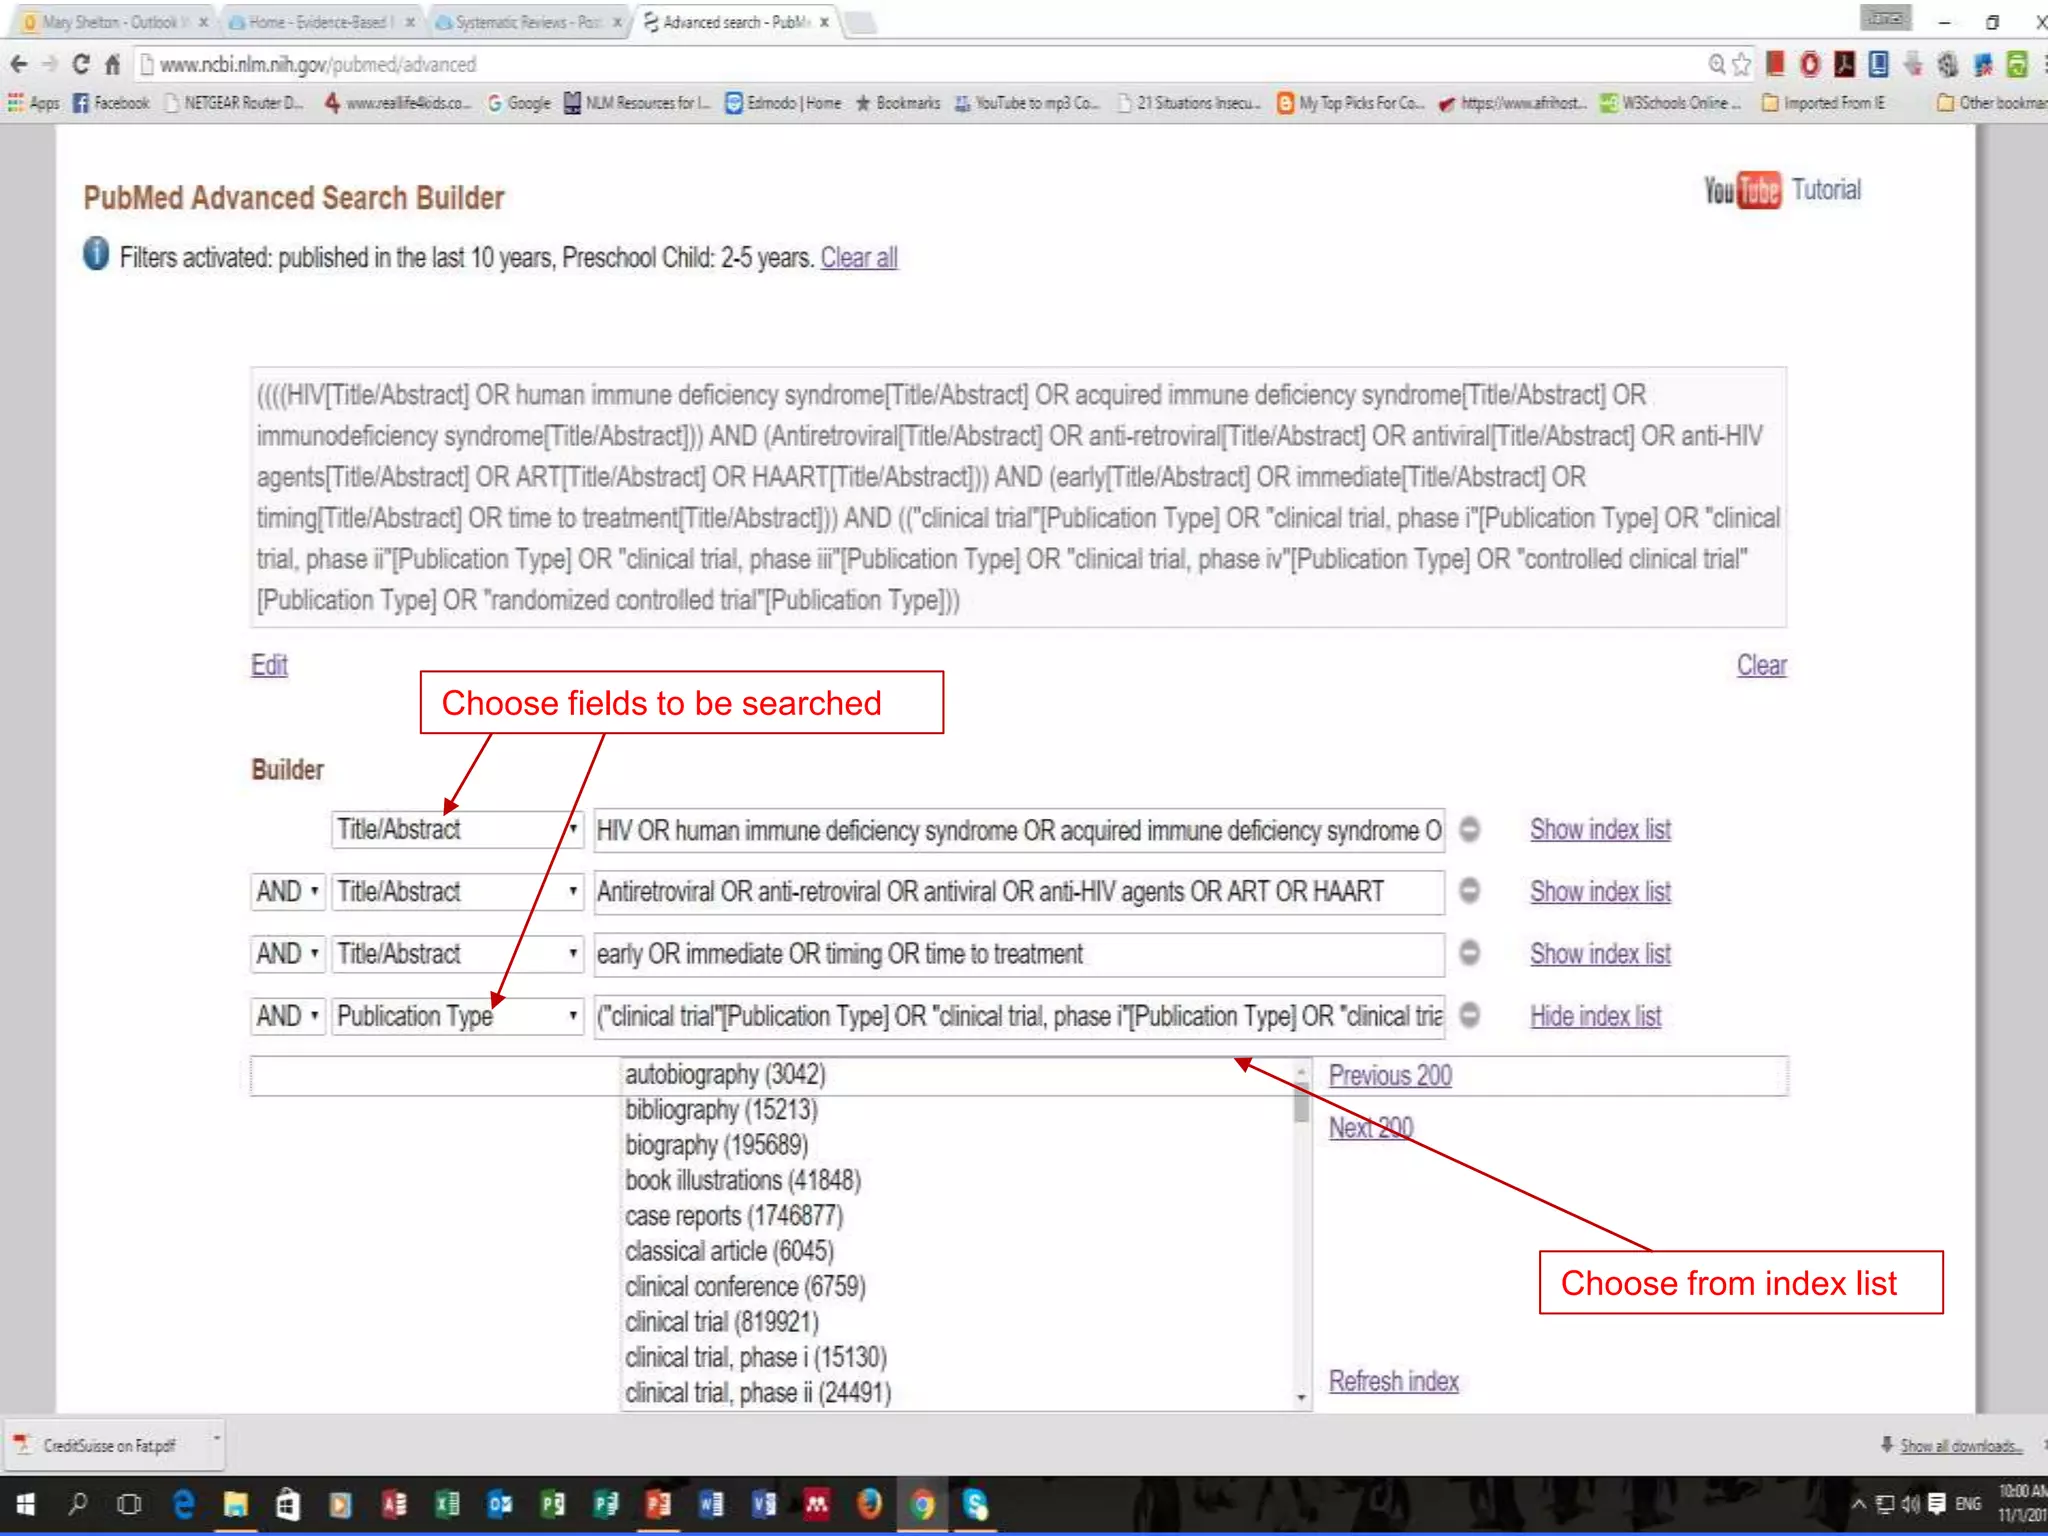Click the early OR immediate term field
2048x1536 pixels.
[1019, 954]
